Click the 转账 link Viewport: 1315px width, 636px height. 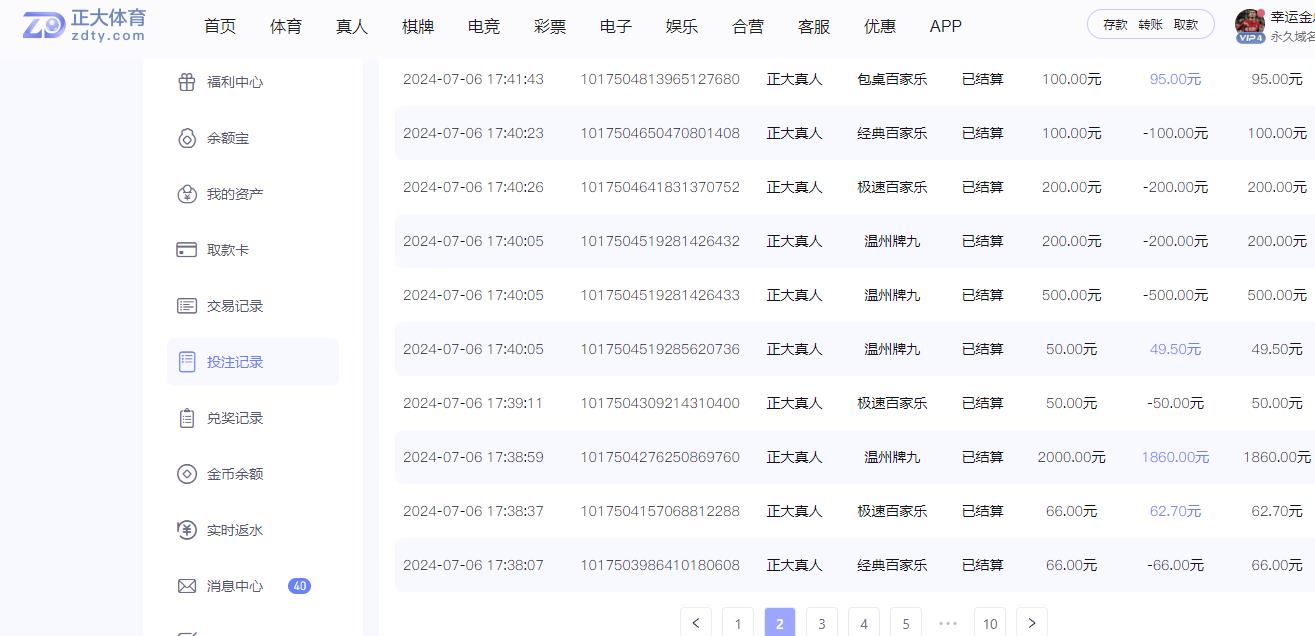tap(1148, 24)
